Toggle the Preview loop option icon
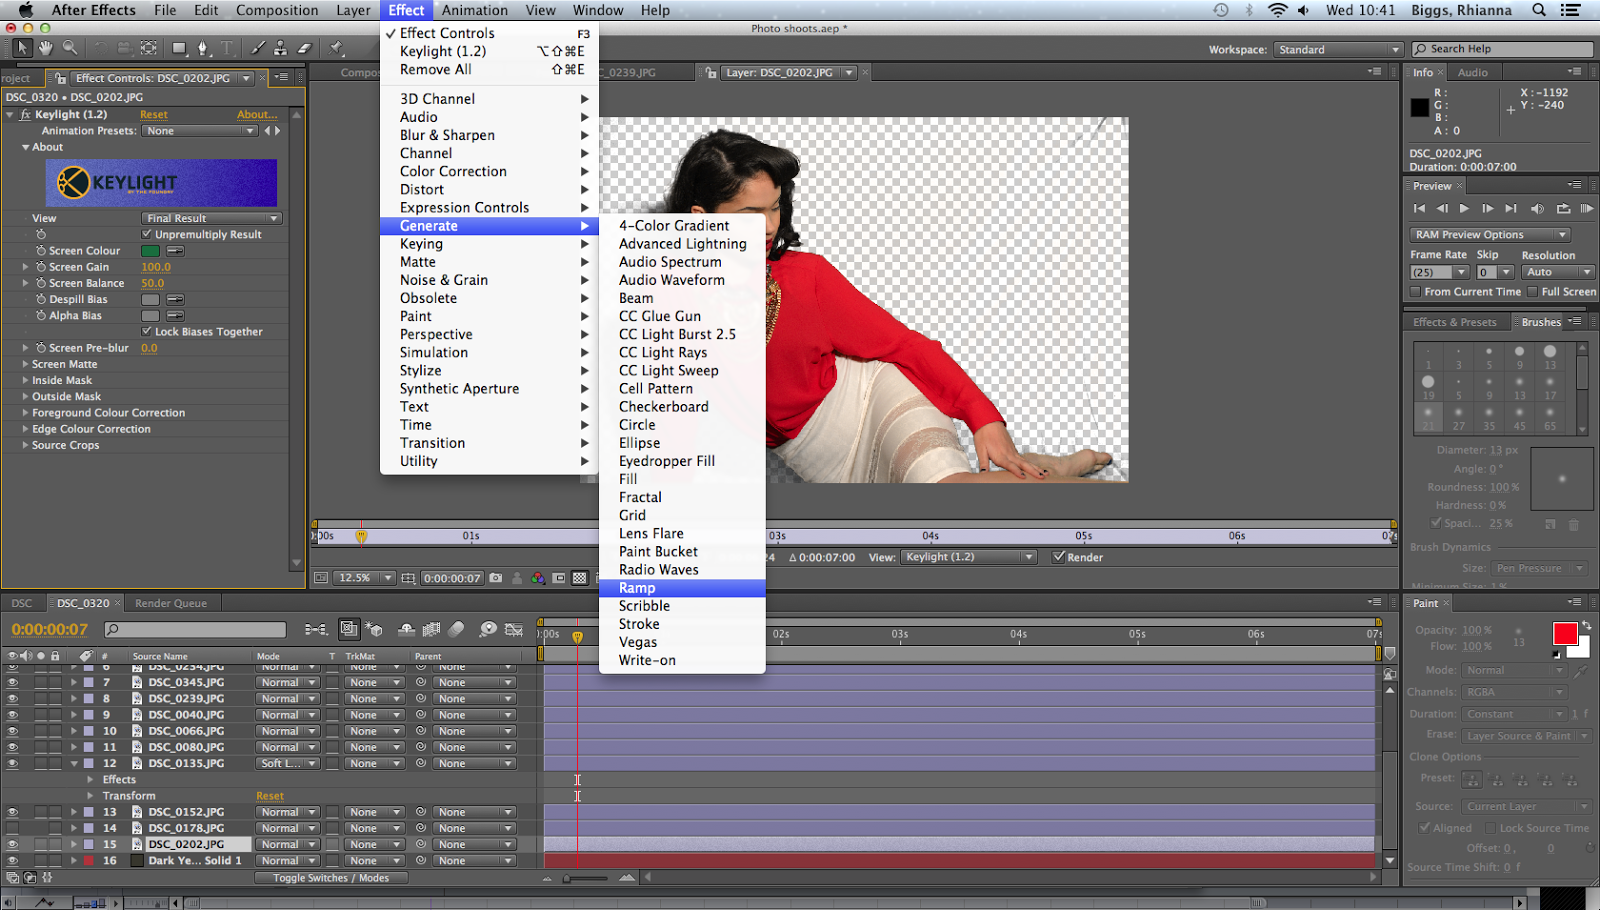Viewport: 1600px width, 910px height. pos(1563,208)
